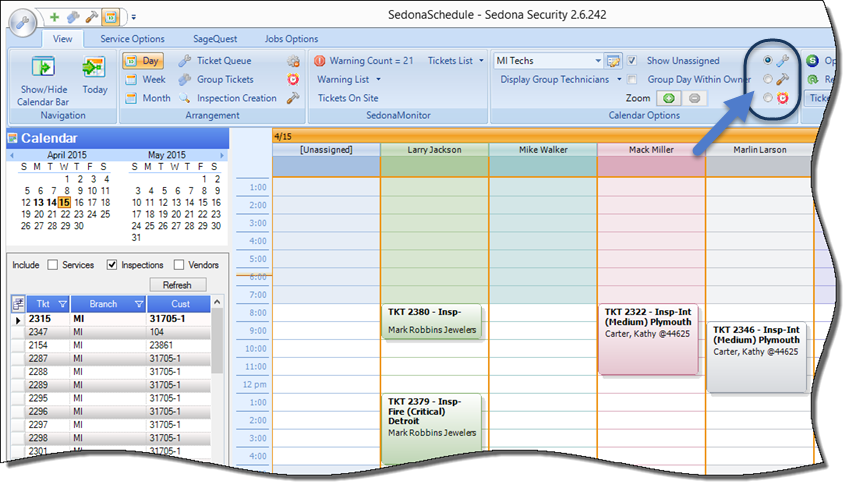This screenshot has width=849, height=488.
Task: Click the edit technician group icon
Action: tap(613, 61)
